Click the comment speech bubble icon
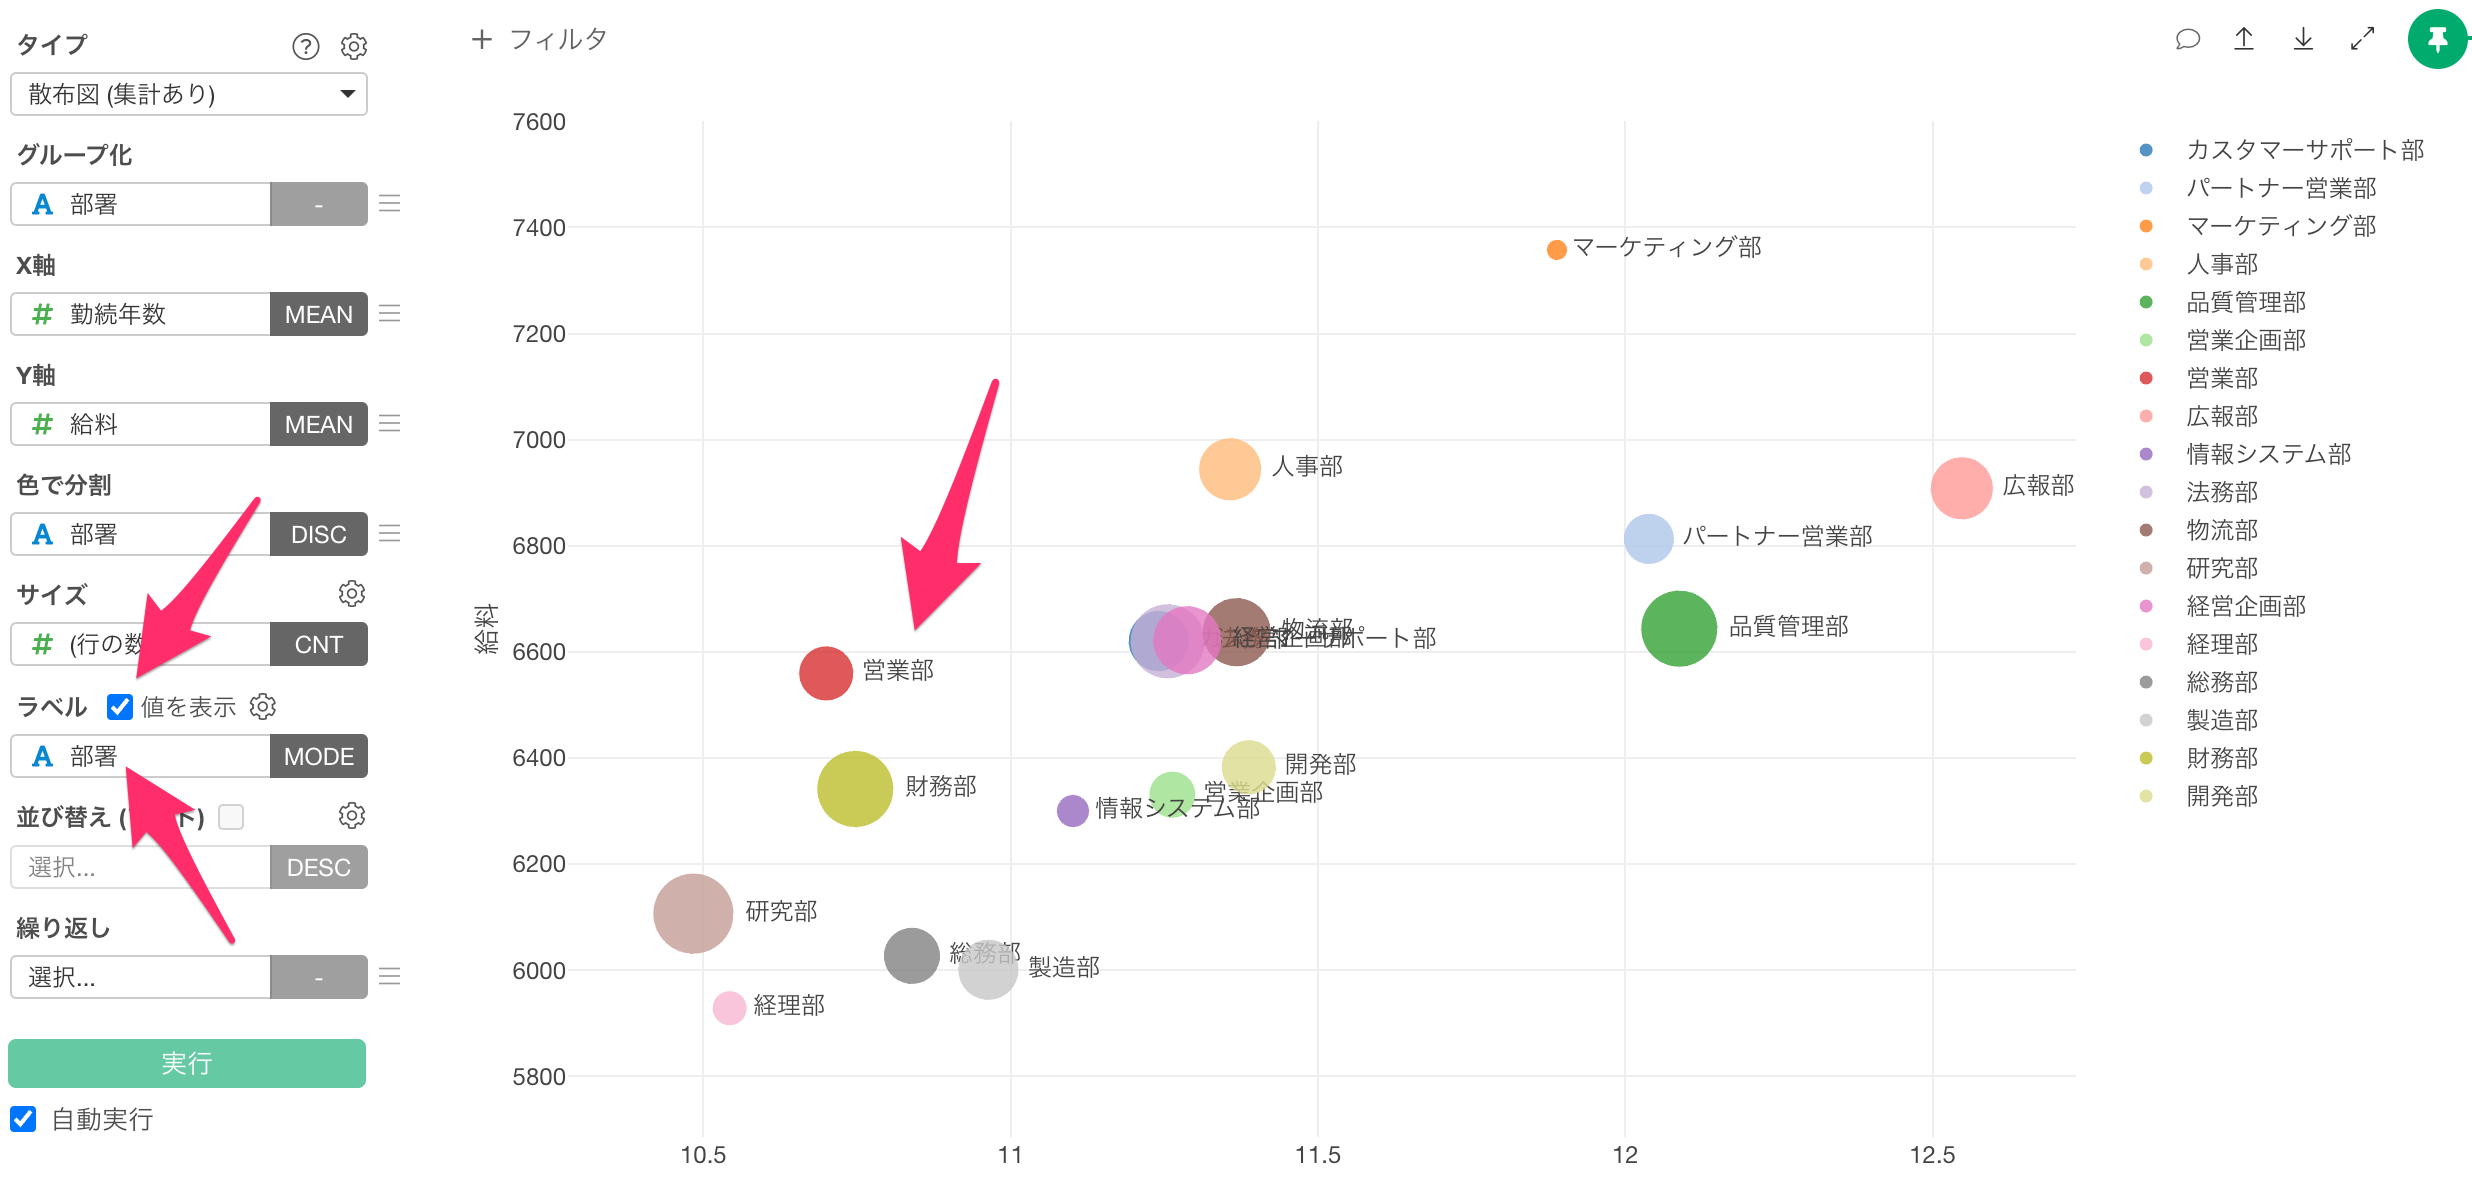Viewport: 2472px width, 1186px height. (x=2187, y=39)
